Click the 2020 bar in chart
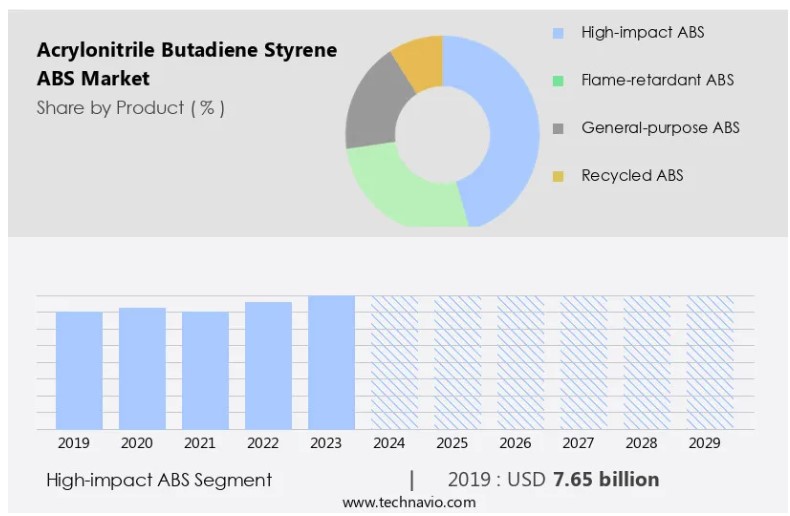Image resolution: width=790 pixels, height=516 pixels. [142, 368]
